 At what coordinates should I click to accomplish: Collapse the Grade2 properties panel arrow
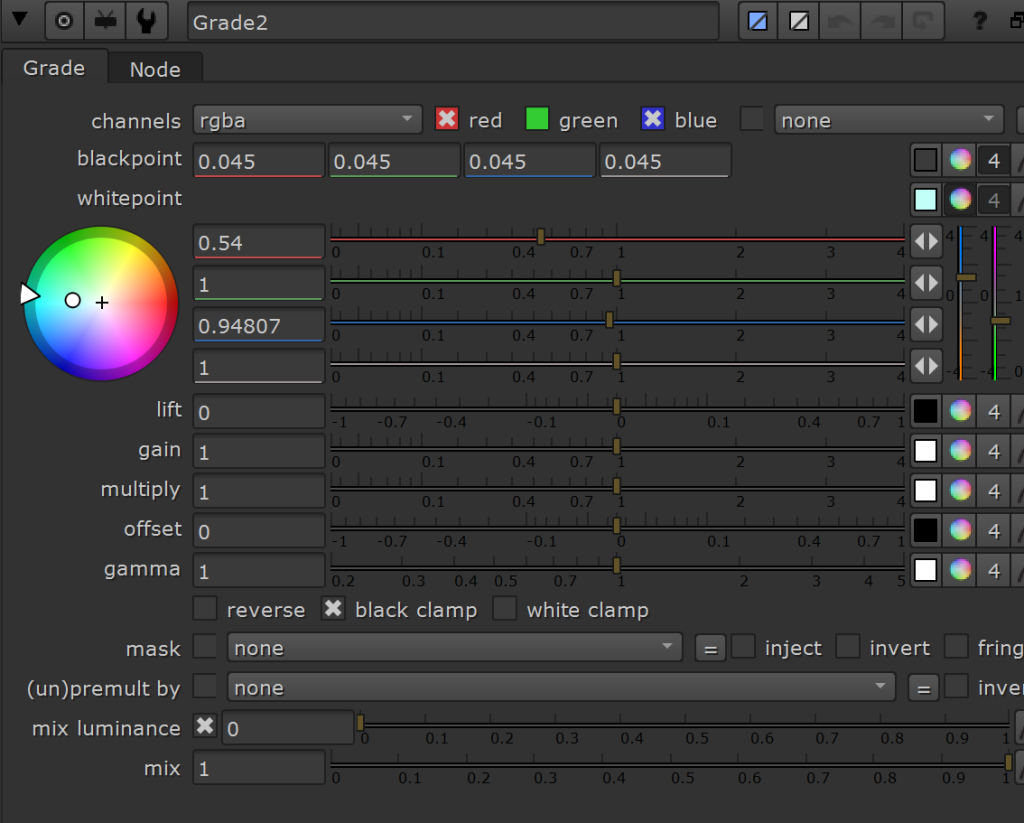click(x=20, y=20)
